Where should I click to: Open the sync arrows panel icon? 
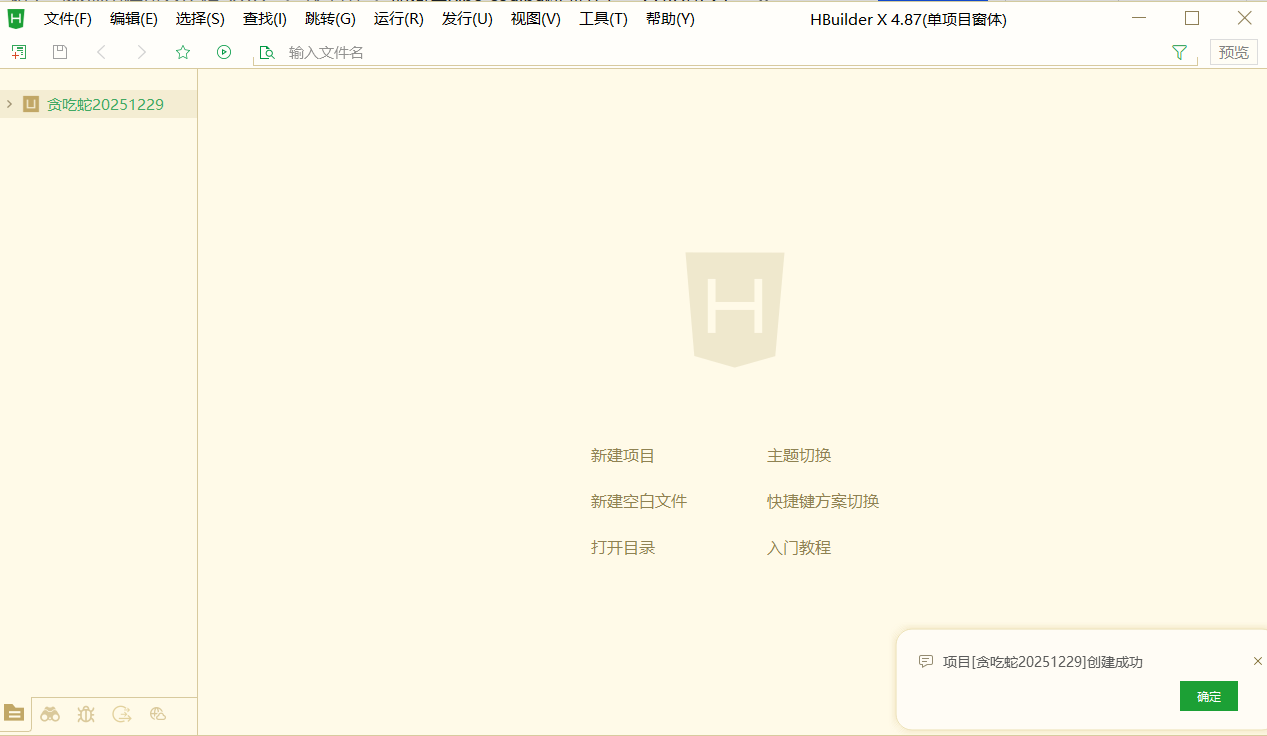point(122,714)
